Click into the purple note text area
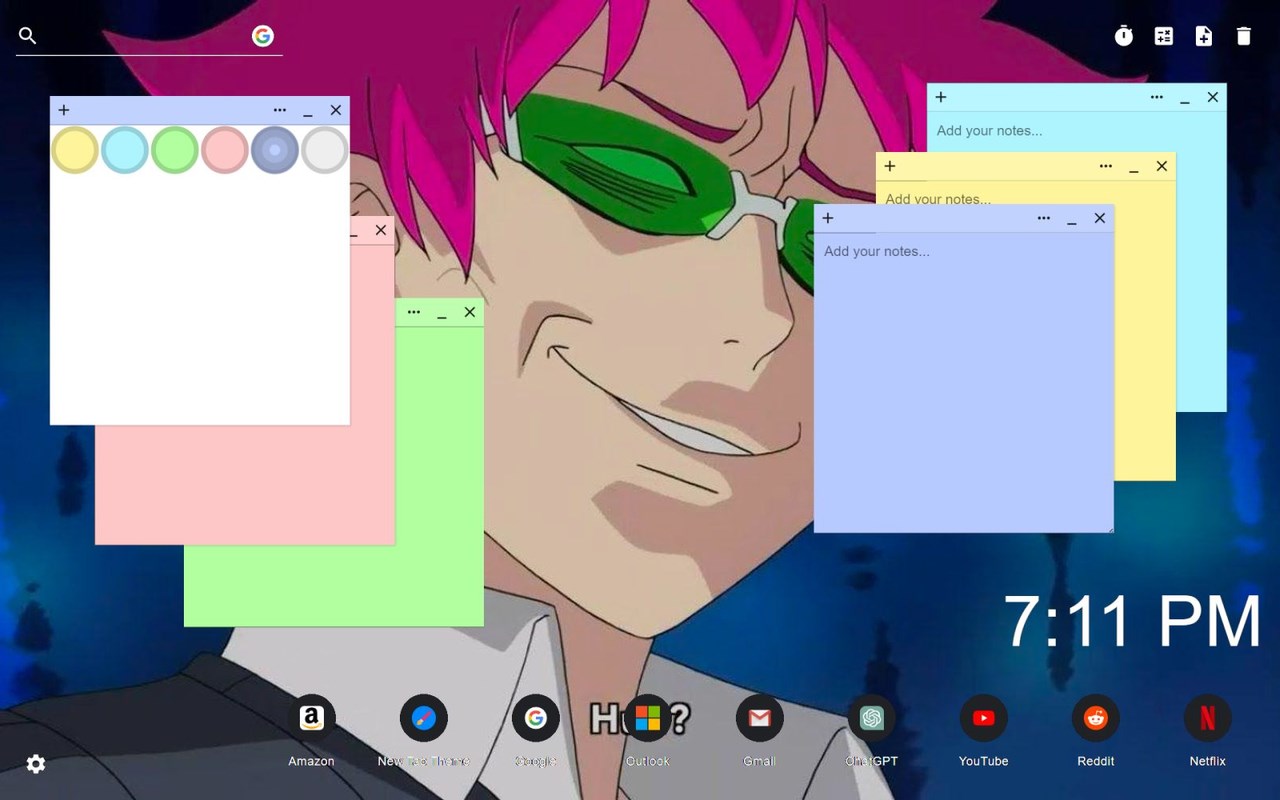Viewport: 1280px width, 800px height. (964, 381)
